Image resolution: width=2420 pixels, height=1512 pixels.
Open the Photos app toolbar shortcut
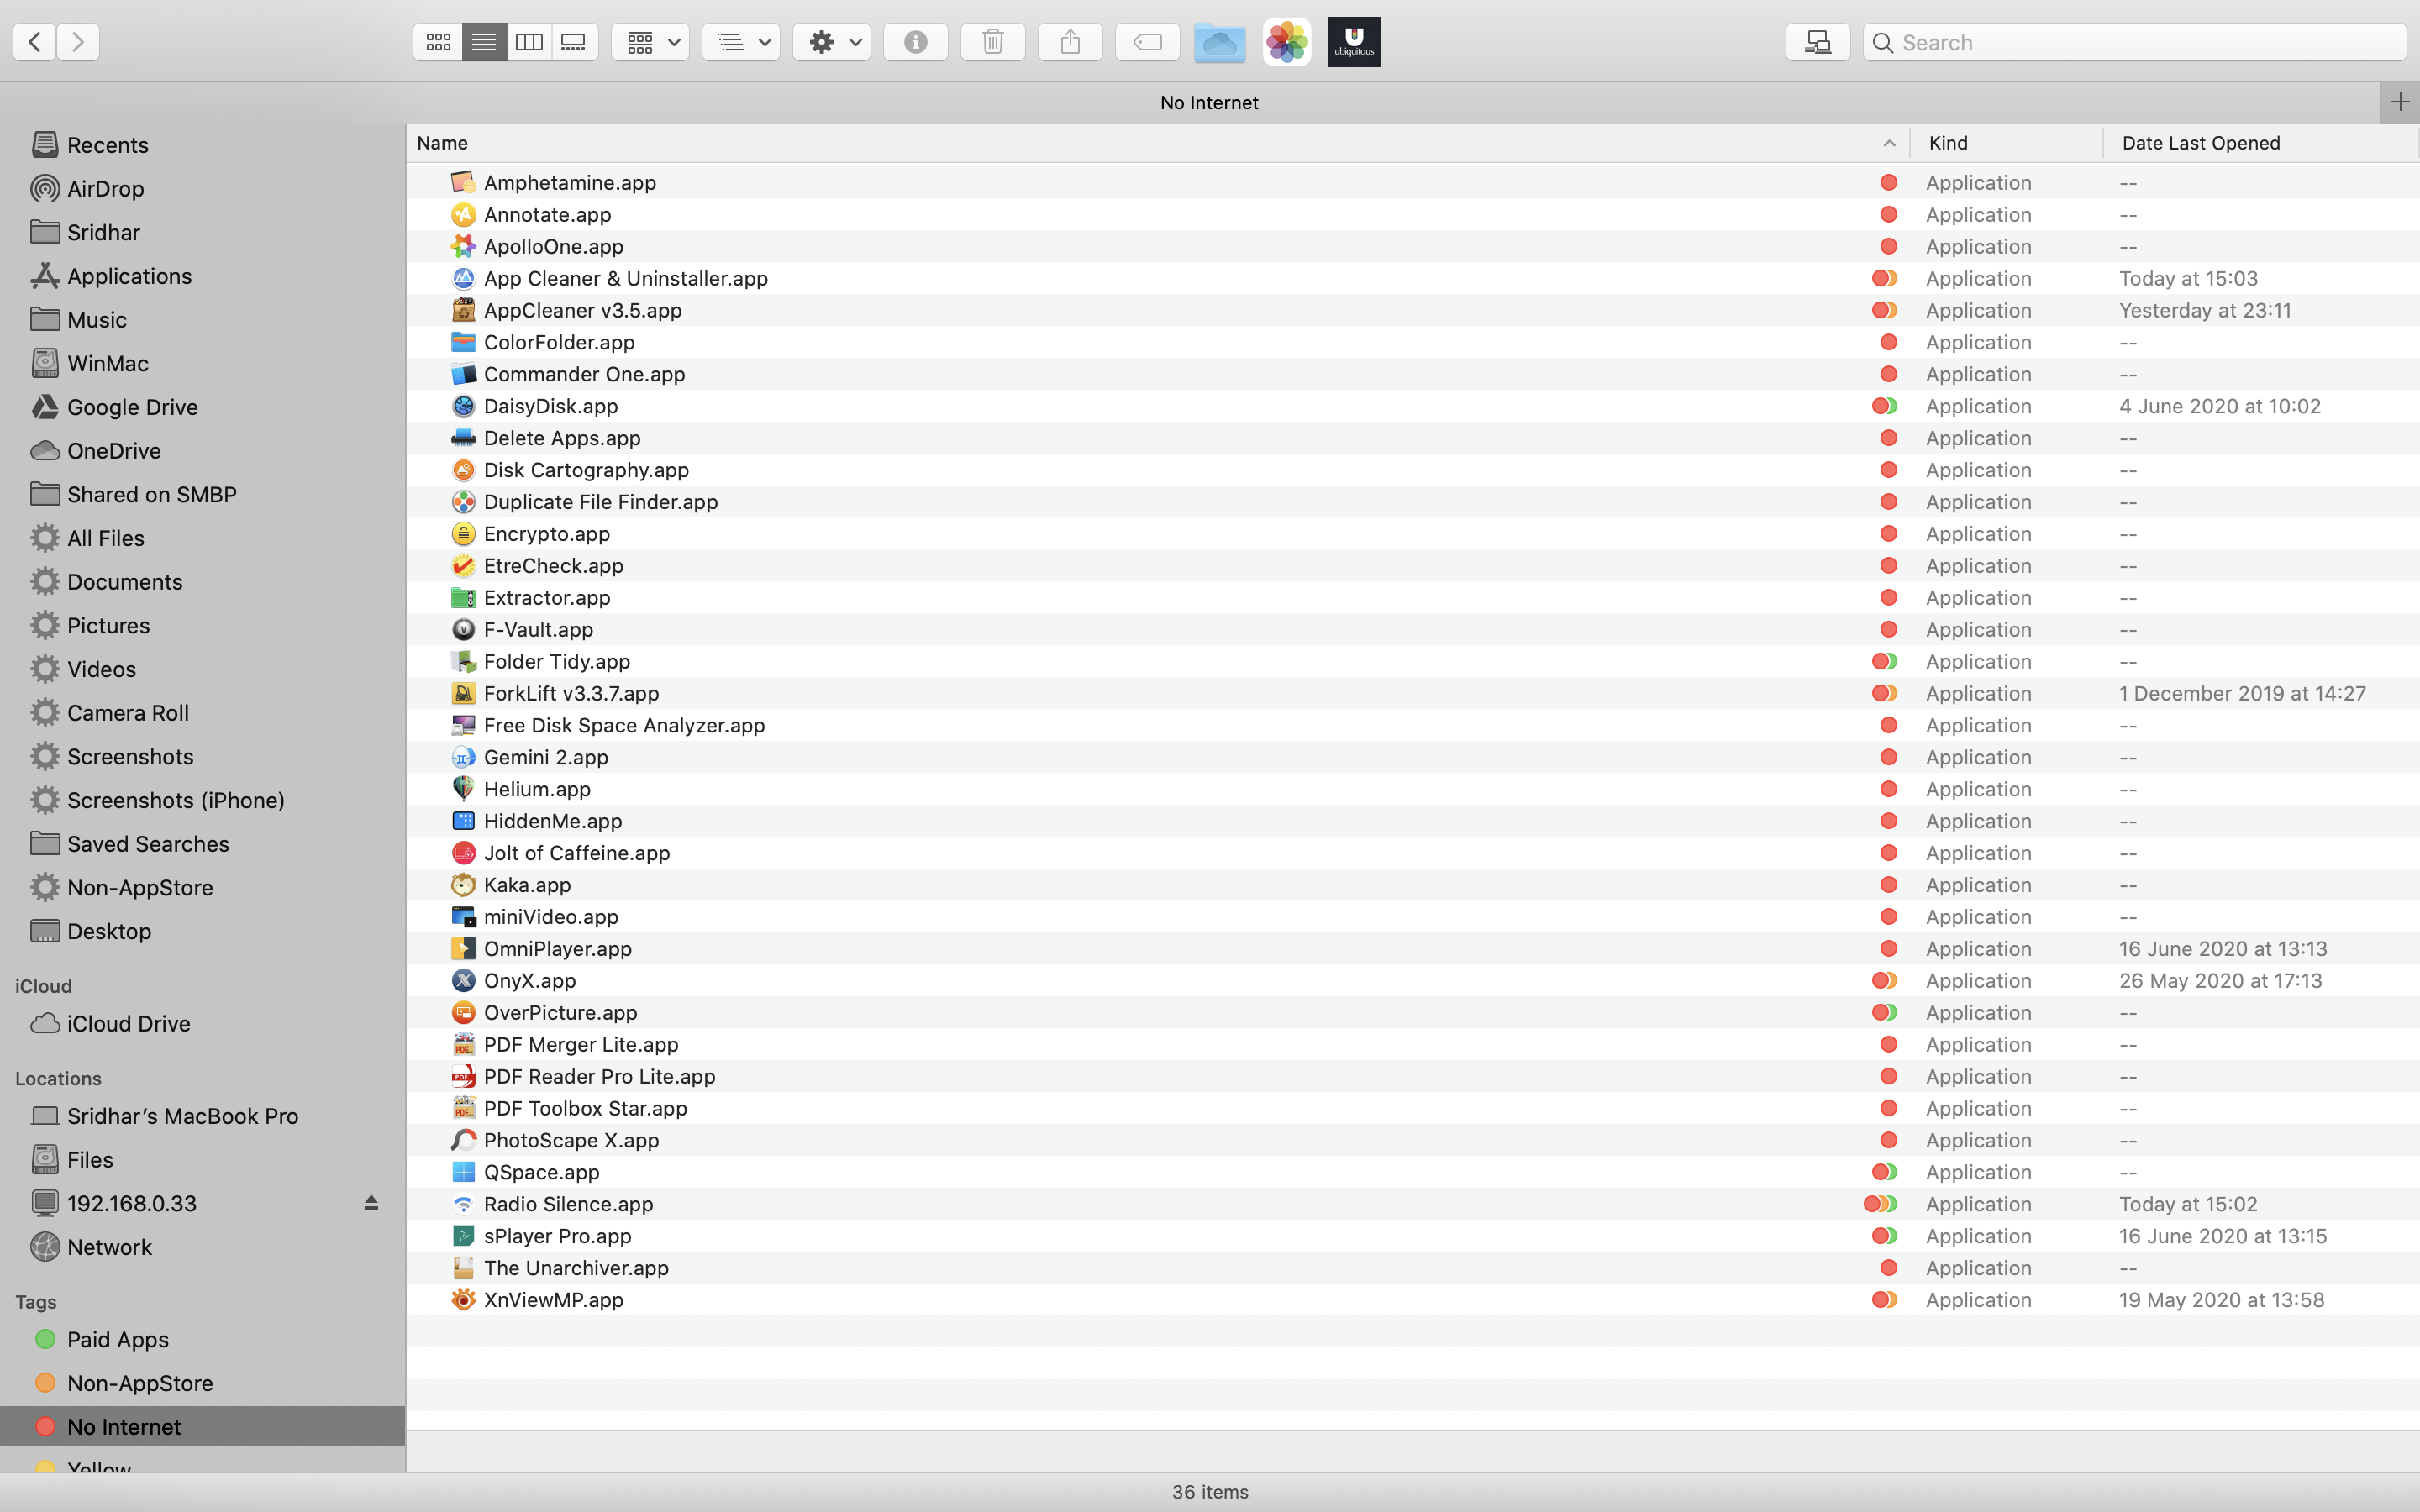(x=1287, y=42)
